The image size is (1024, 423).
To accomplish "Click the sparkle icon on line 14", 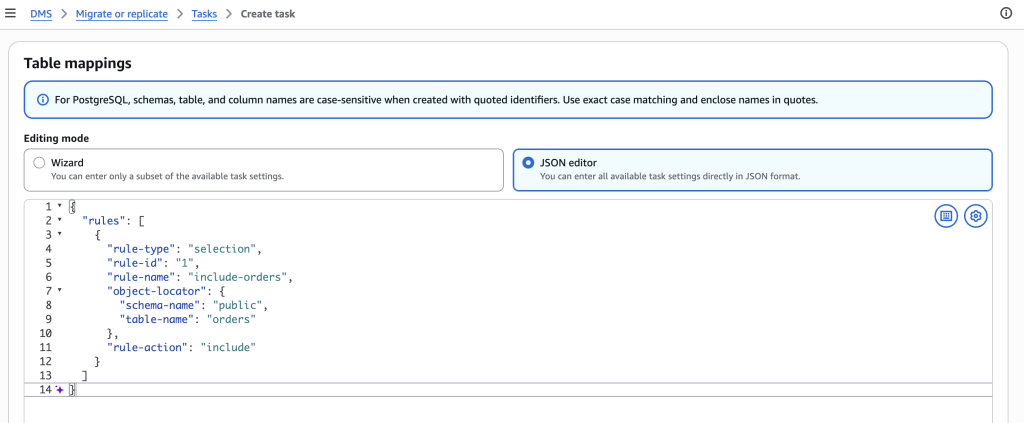I will pos(59,390).
